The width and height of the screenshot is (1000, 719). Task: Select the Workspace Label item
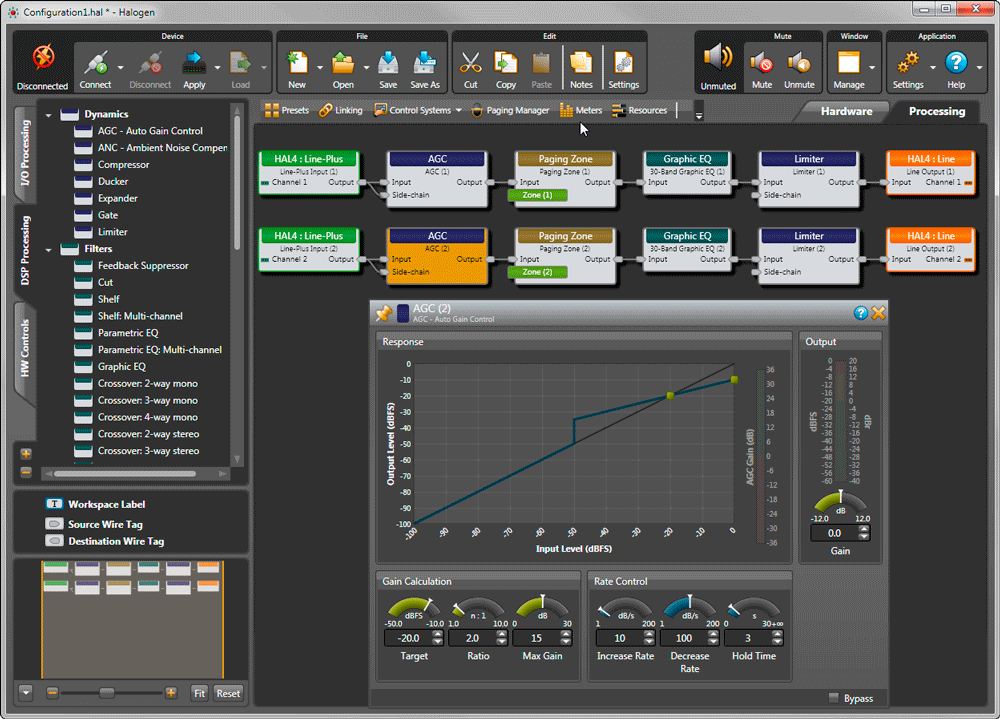coord(96,505)
